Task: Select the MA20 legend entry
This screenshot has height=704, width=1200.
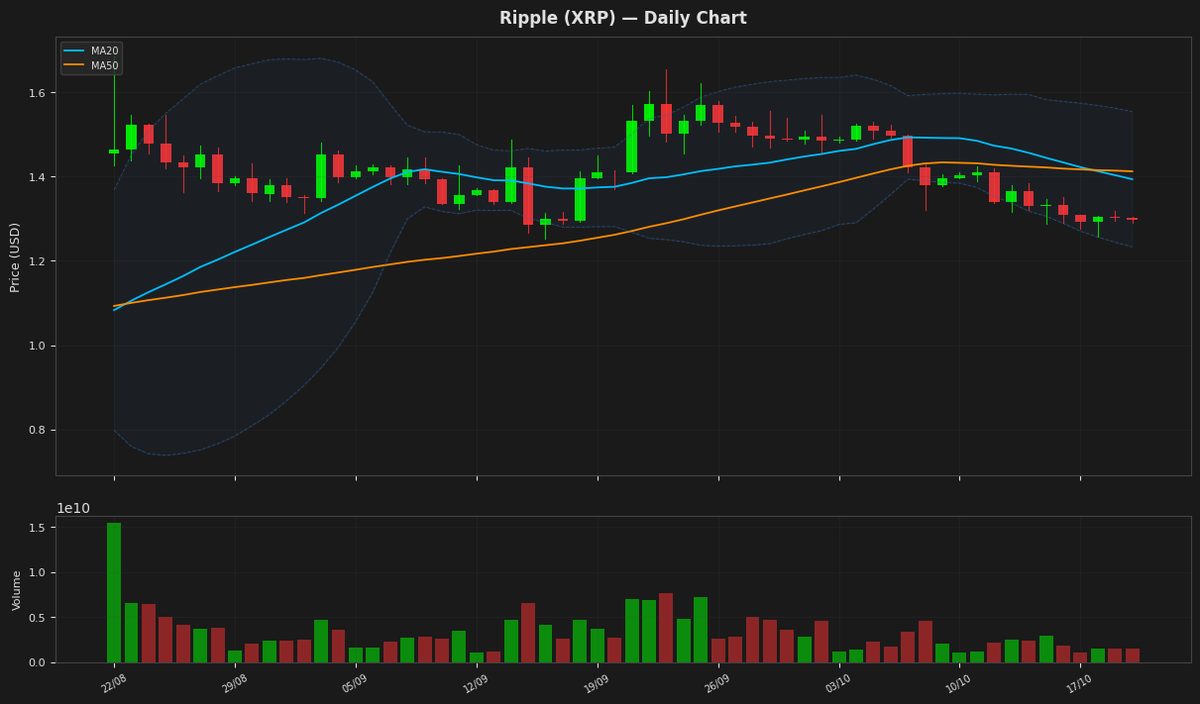Action: coord(93,50)
